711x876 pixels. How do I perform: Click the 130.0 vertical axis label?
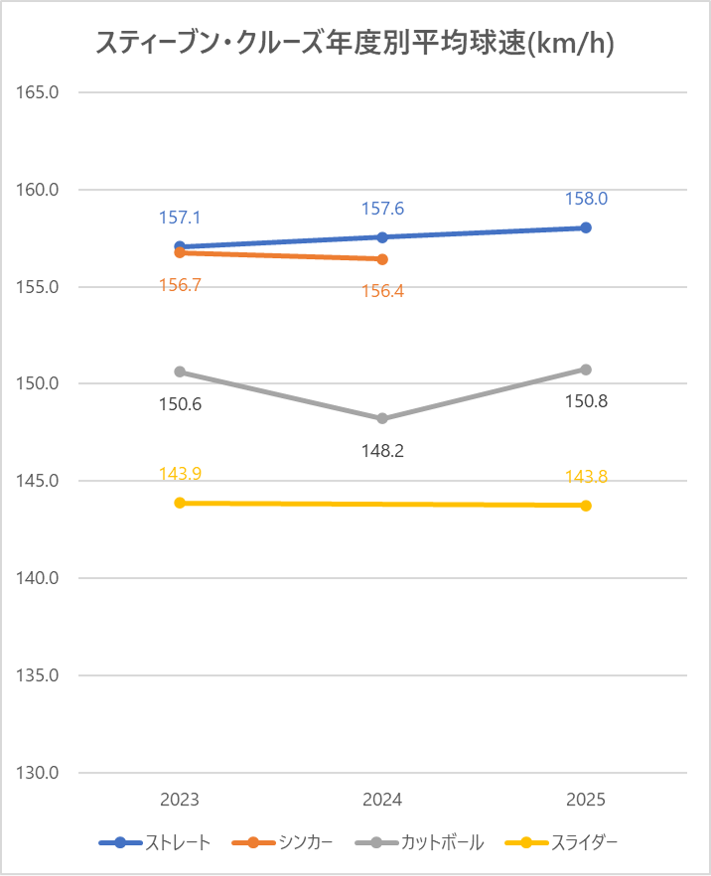click(x=40, y=773)
